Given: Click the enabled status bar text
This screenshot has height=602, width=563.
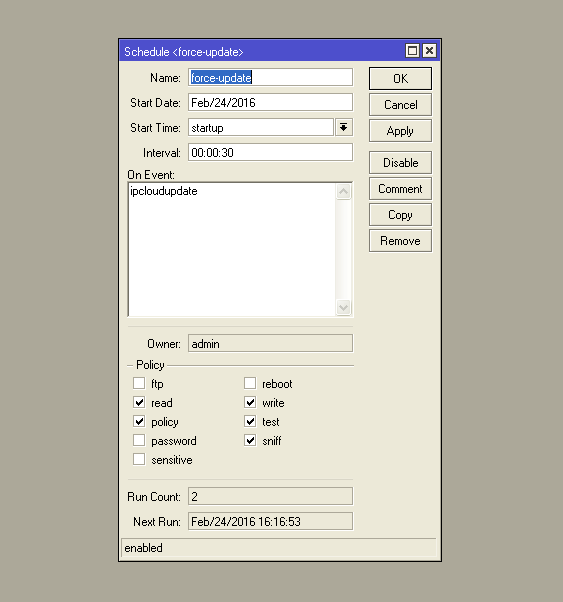Looking at the screenshot, I should pyautogui.click(x=143, y=548).
